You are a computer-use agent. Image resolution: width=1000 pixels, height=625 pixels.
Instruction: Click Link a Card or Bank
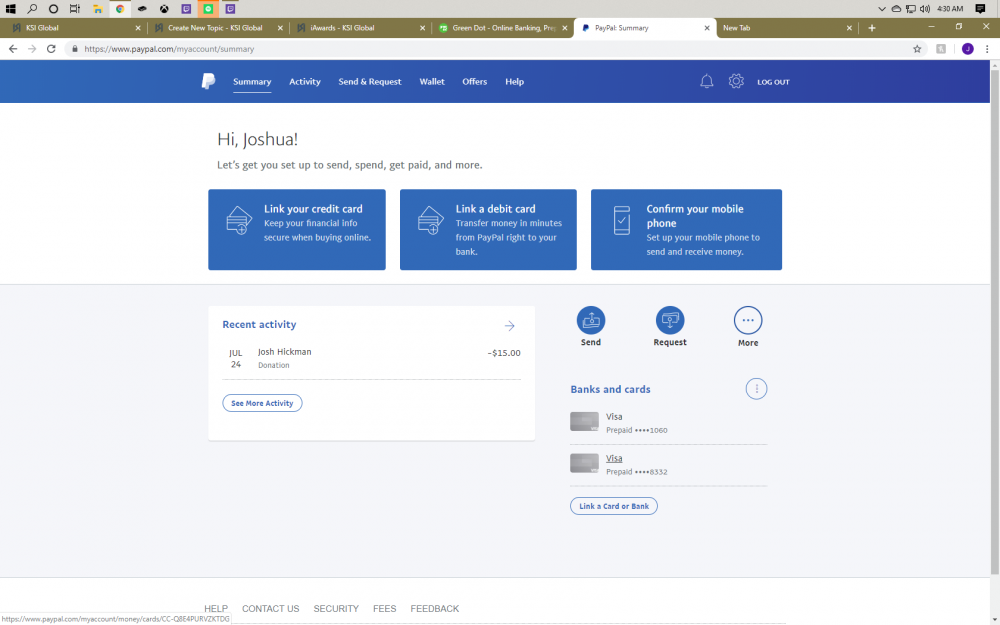coord(614,506)
